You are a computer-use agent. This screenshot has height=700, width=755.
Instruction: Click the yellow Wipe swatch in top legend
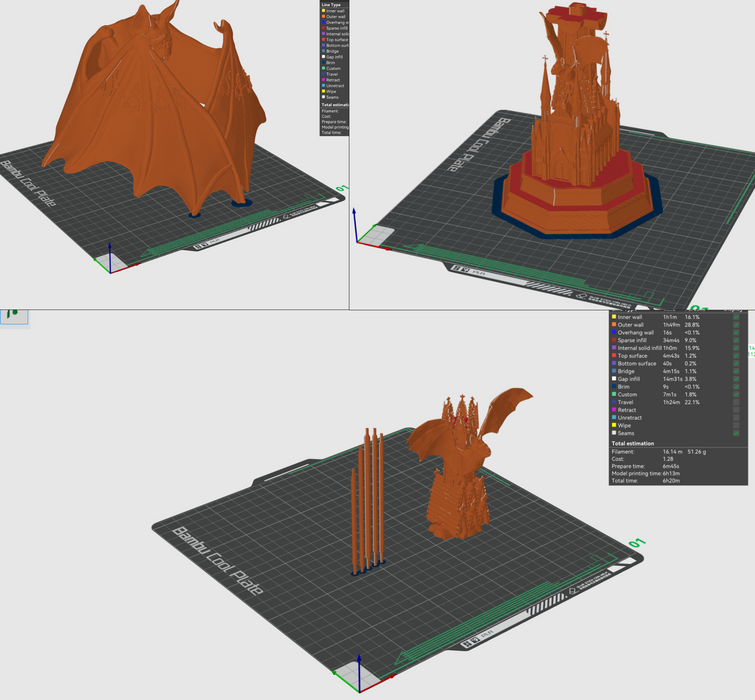323,91
